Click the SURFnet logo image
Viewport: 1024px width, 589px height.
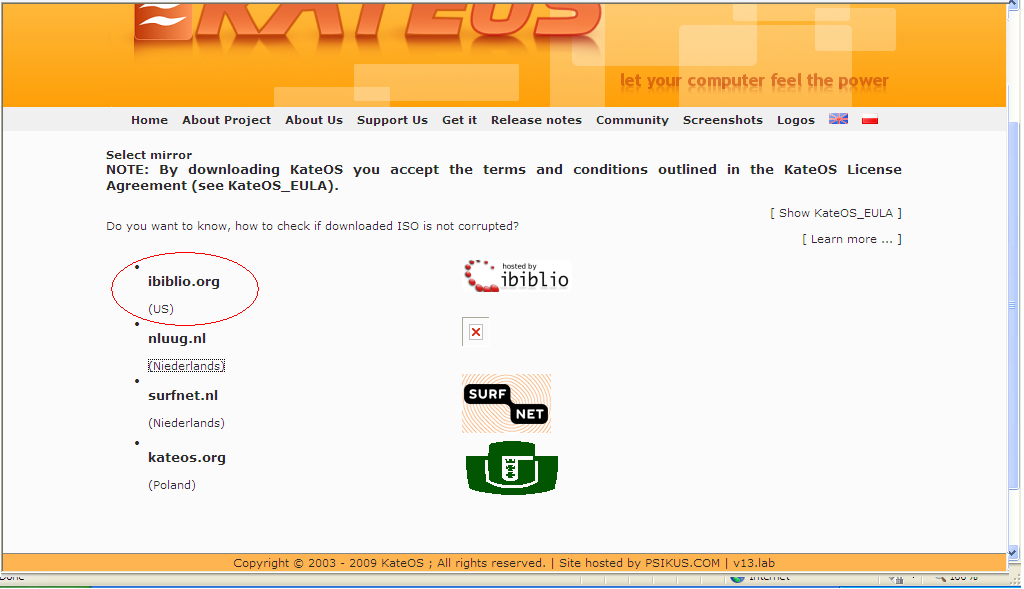(x=506, y=404)
